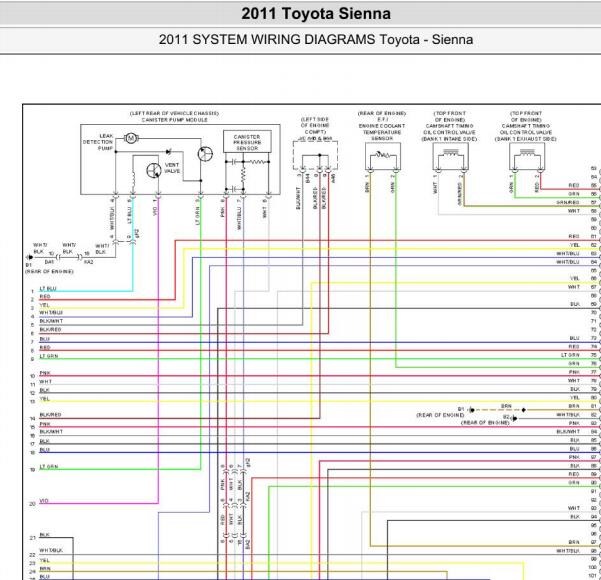601x580 pixels.
Task: Click the vertical "WHT/BLK" label under pump module pin 4
Action: [x=112, y=218]
